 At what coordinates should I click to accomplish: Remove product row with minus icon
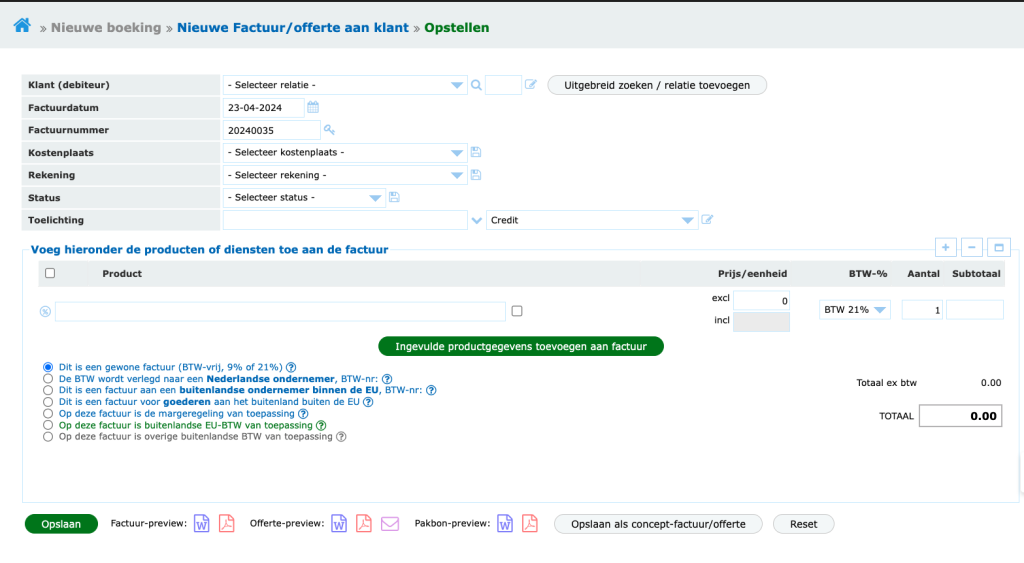tap(972, 248)
